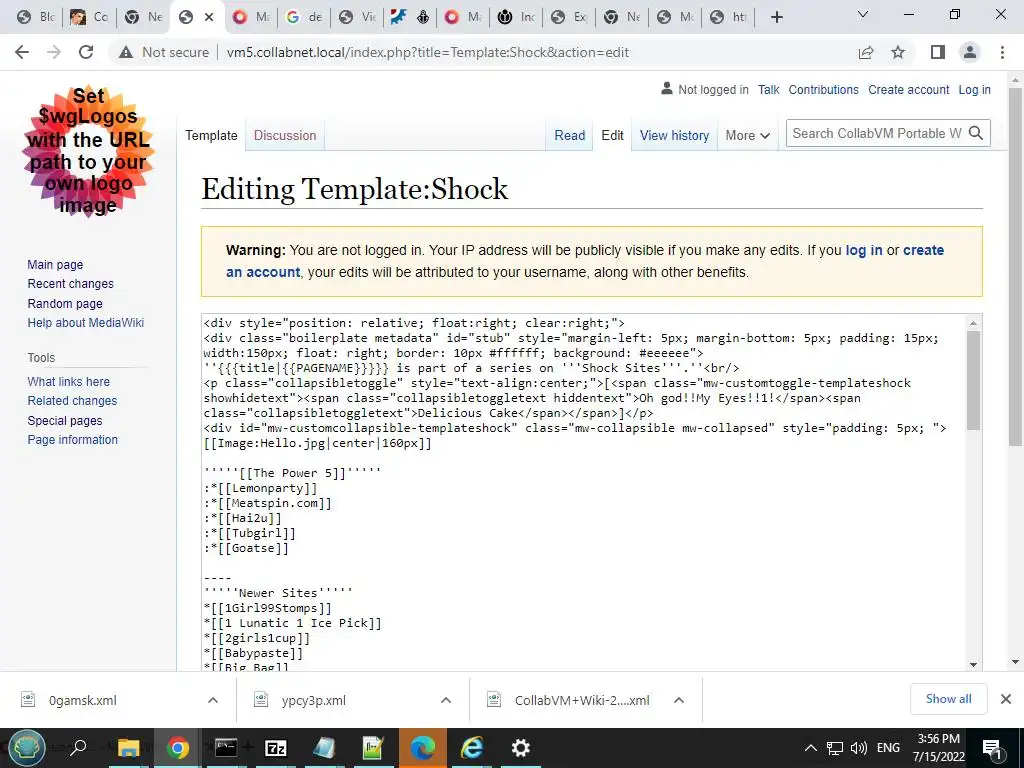This screenshot has height=768, width=1024.
Task: Click the Not secure warning icon
Action: [x=126, y=52]
